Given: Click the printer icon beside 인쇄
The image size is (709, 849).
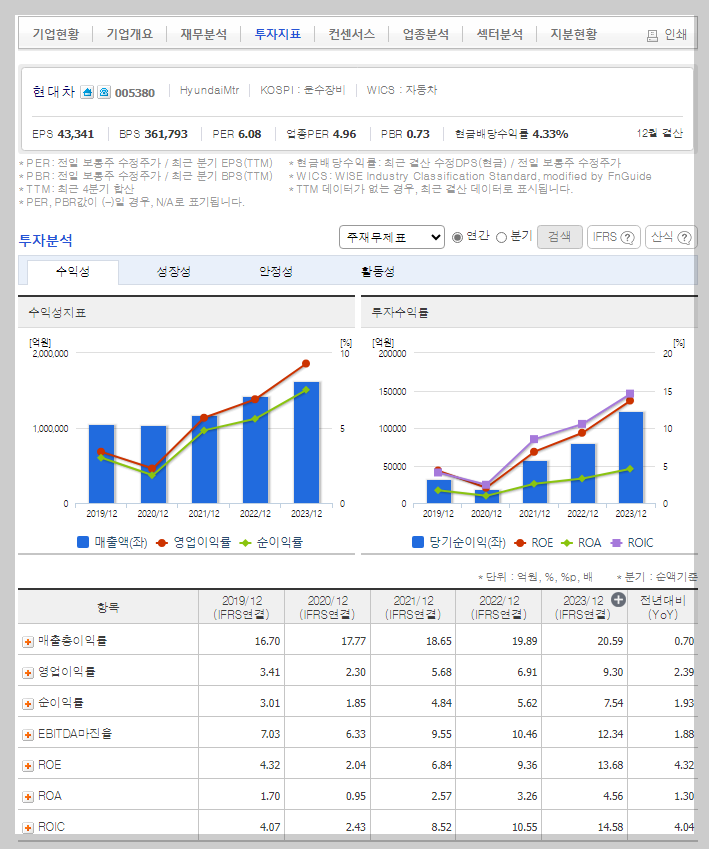Looking at the screenshot, I should pos(652,36).
